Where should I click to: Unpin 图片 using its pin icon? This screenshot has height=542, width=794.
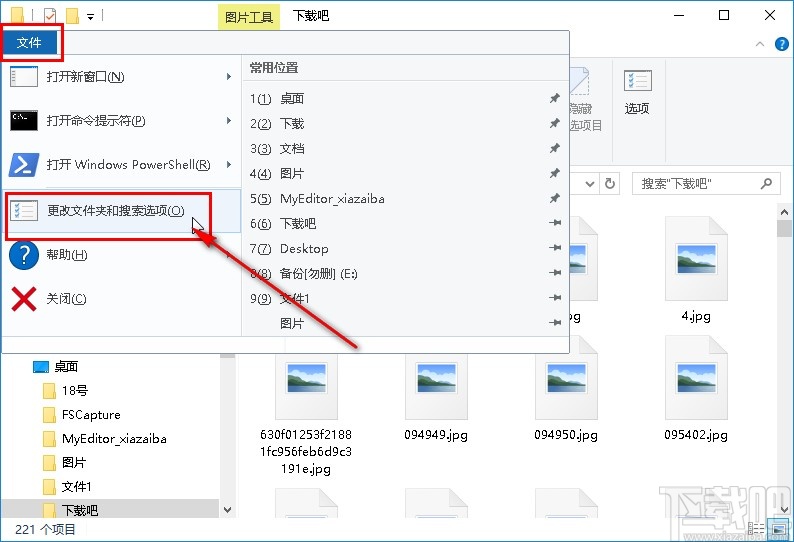coord(555,173)
